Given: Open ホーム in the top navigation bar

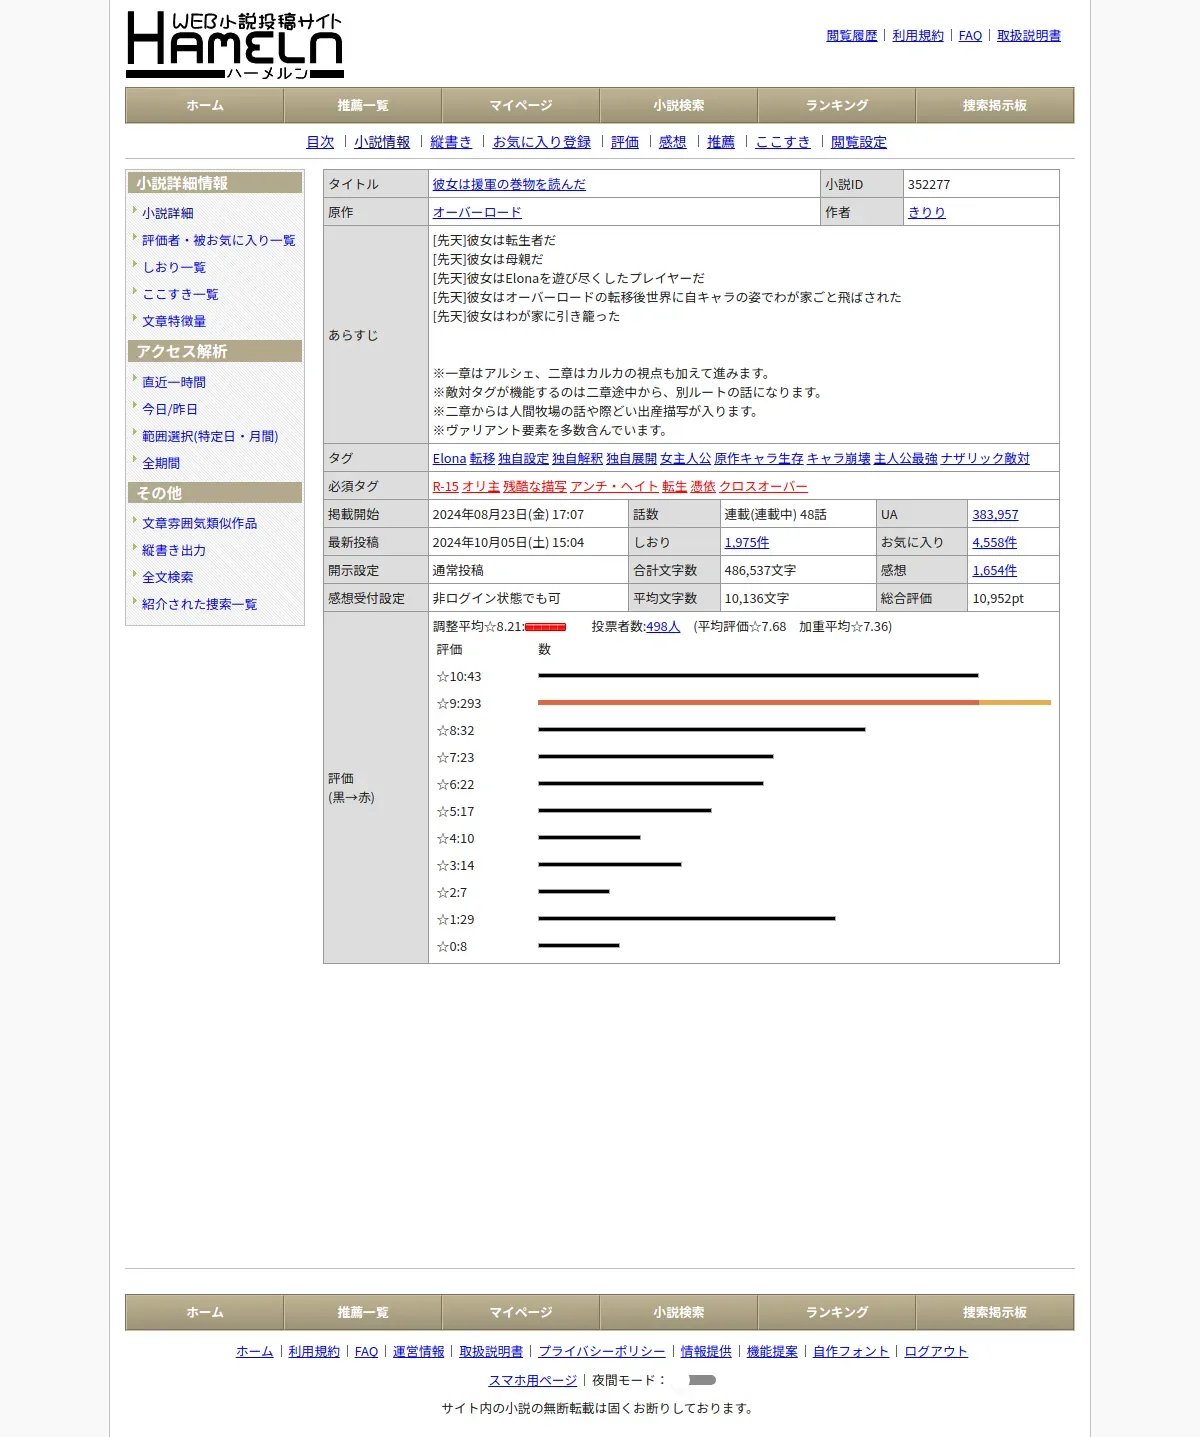Looking at the screenshot, I should pyautogui.click(x=205, y=105).
